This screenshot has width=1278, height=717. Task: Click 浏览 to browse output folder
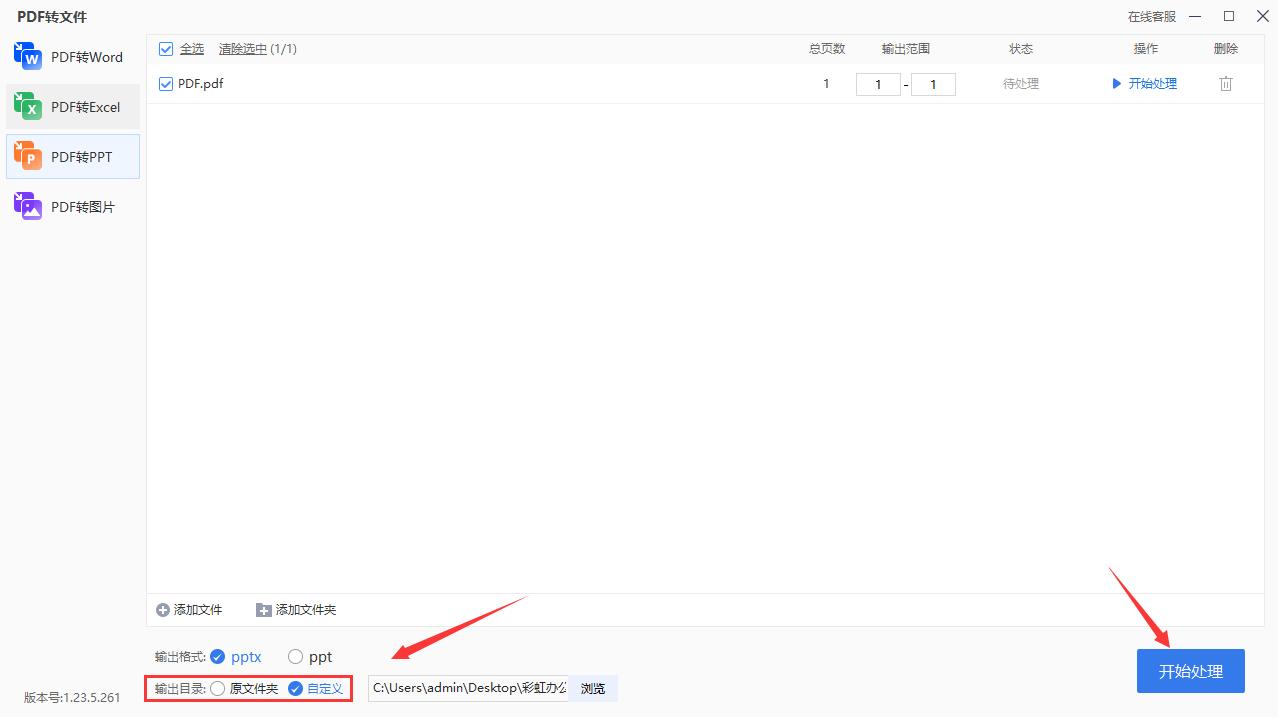593,689
